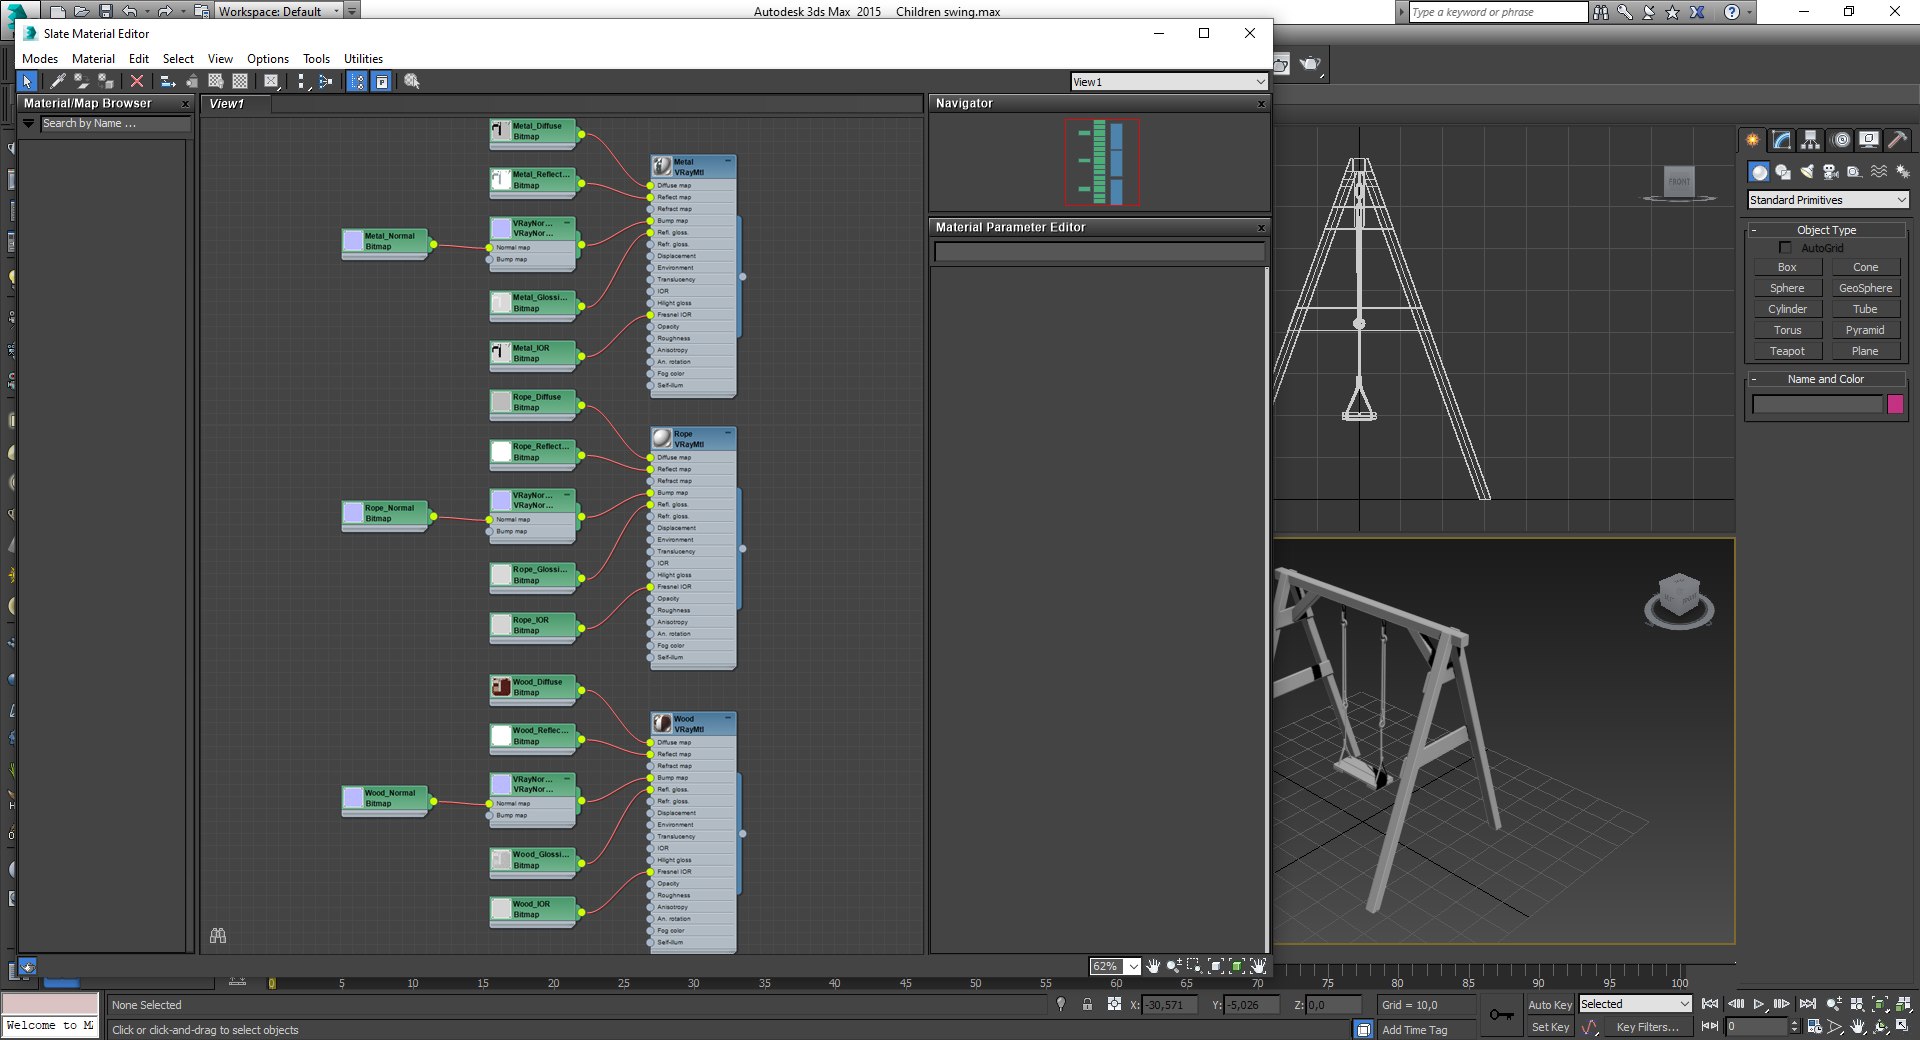Click the Play Animation button
Viewport: 1920px width, 1040px height.
coord(1759,1004)
